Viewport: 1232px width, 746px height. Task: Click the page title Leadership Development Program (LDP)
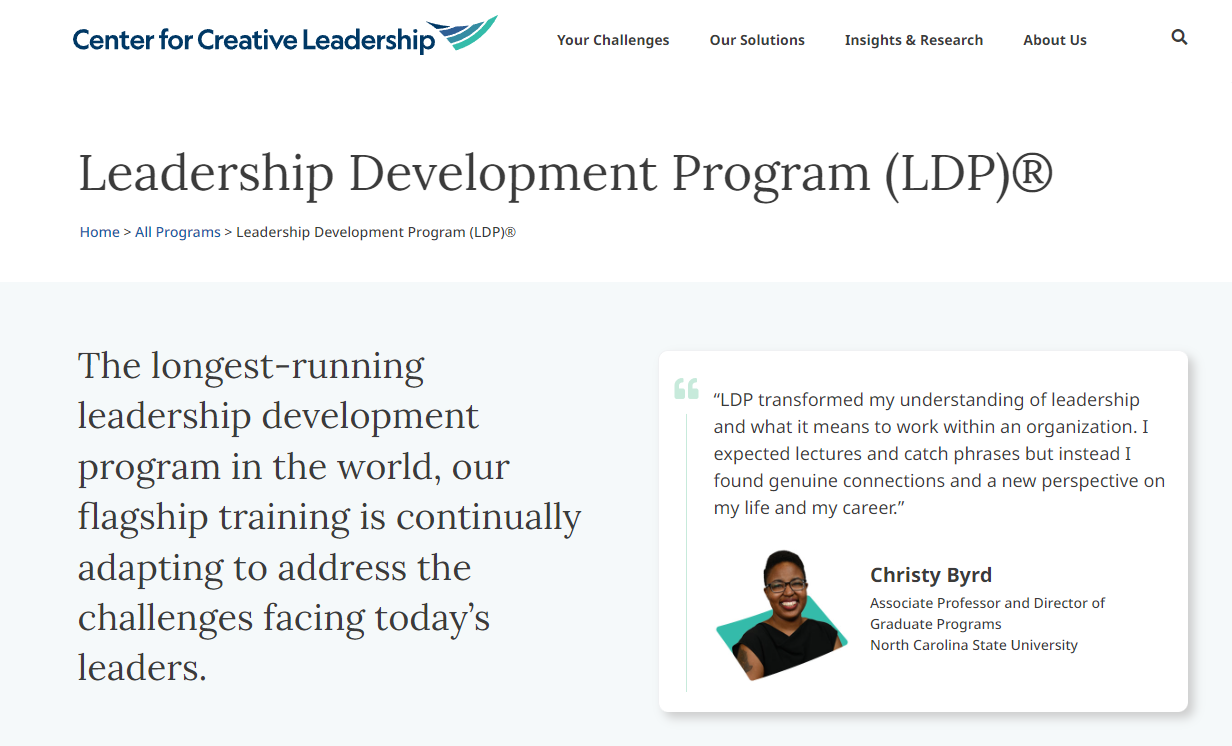click(x=567, y=173)
